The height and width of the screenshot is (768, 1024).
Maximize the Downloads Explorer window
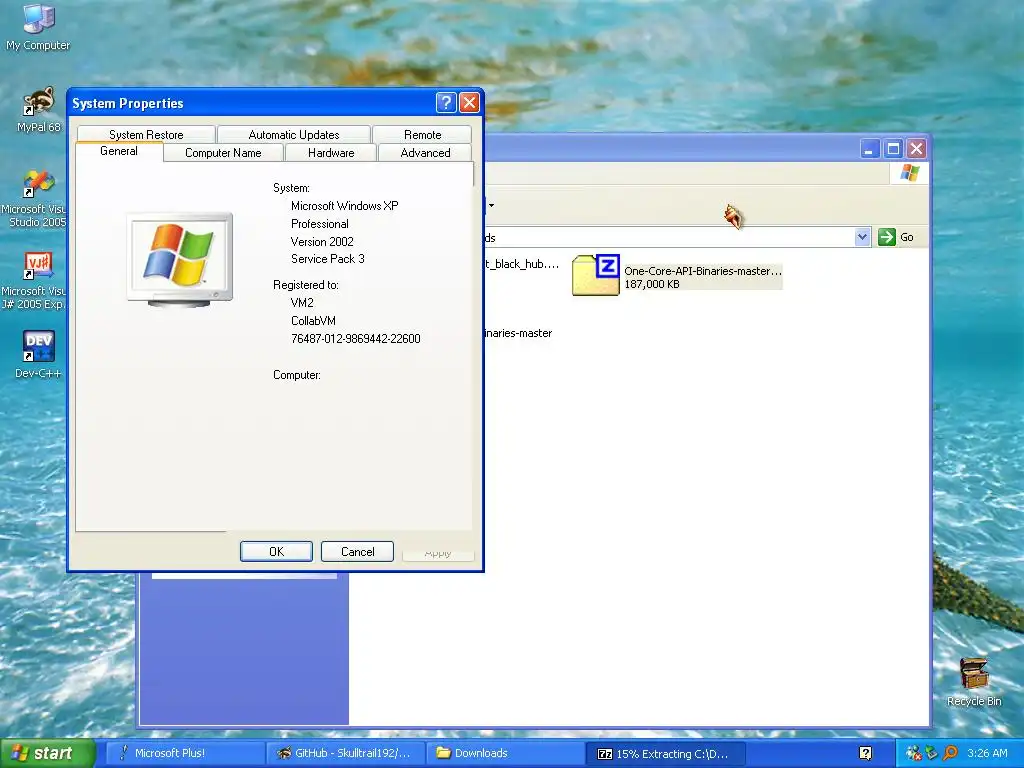pos(893,149)
